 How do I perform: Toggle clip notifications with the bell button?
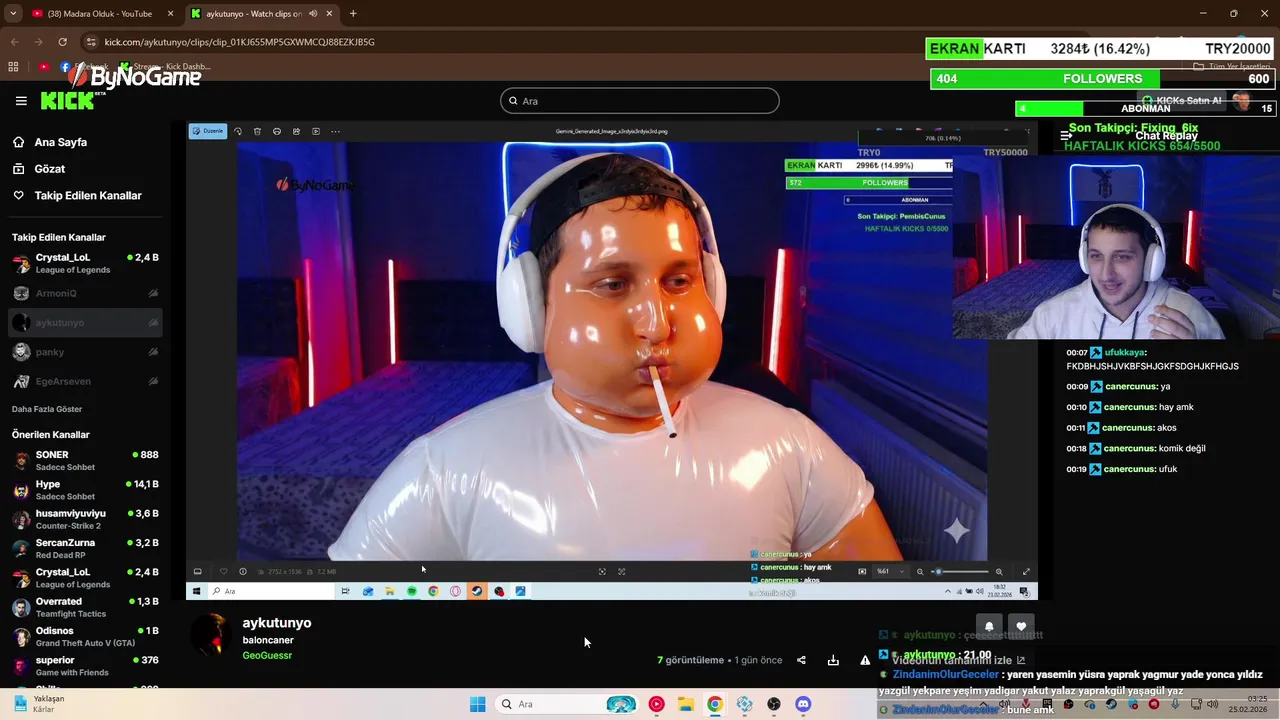(x=989, y=626)
